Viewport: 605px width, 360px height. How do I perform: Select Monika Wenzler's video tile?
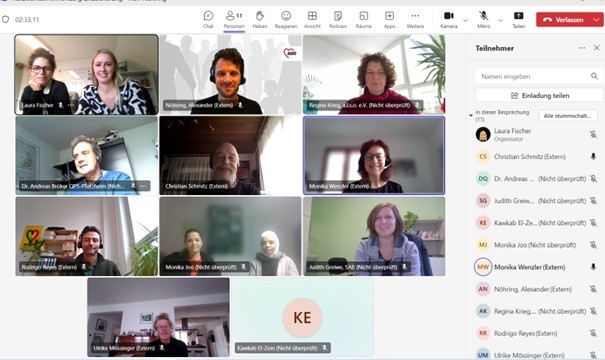tap(374, 155)
